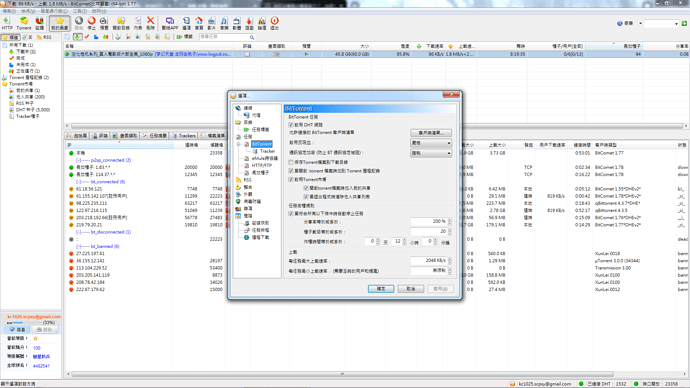Image resolution: width=690 pixels, height=388 pixels.
Task: Click the blue link in task name
Action: point(192,54)
